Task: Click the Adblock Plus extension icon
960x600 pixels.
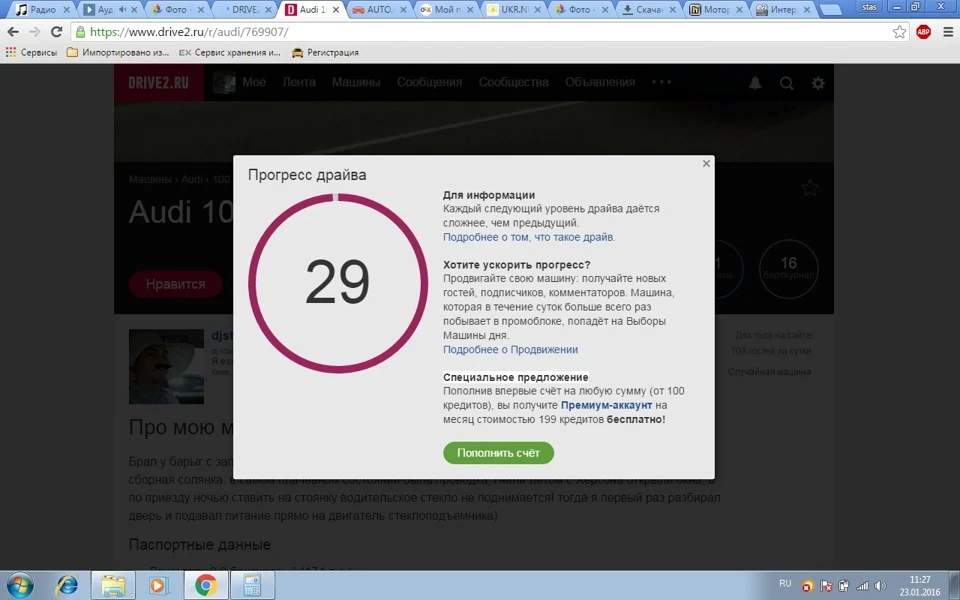Action: 923,32
